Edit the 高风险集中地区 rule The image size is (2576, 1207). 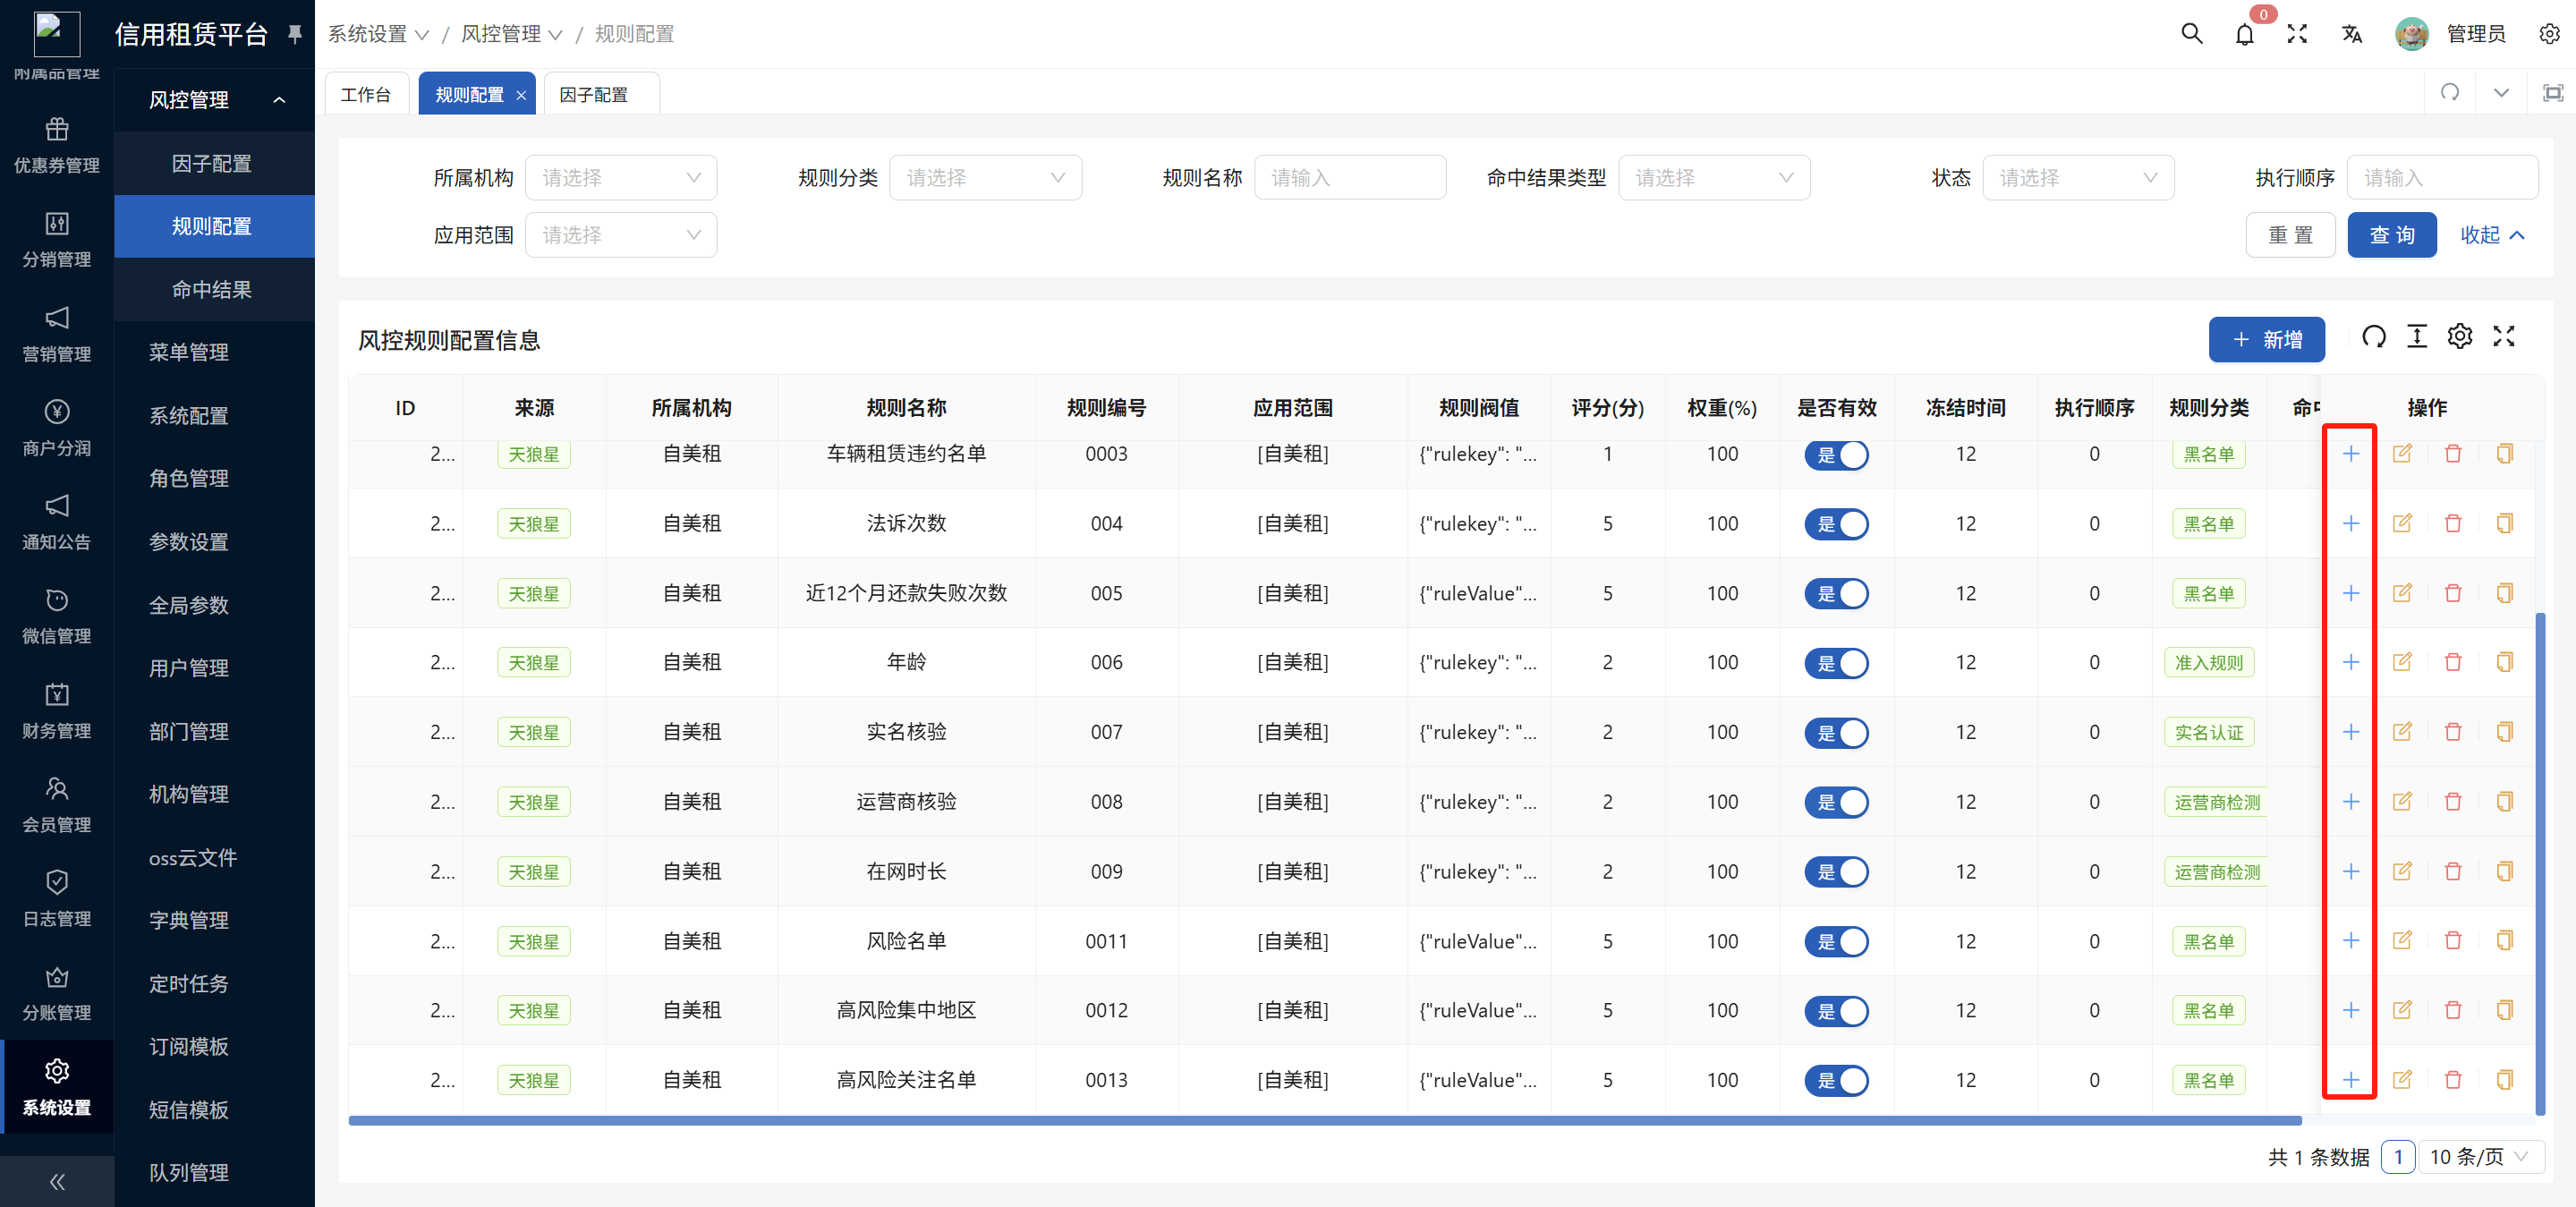(x=2402, y=1010)
